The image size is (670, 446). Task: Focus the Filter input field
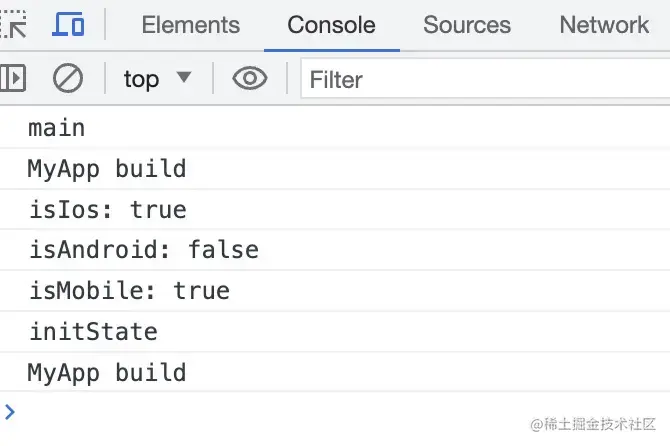tap(480, 79)
